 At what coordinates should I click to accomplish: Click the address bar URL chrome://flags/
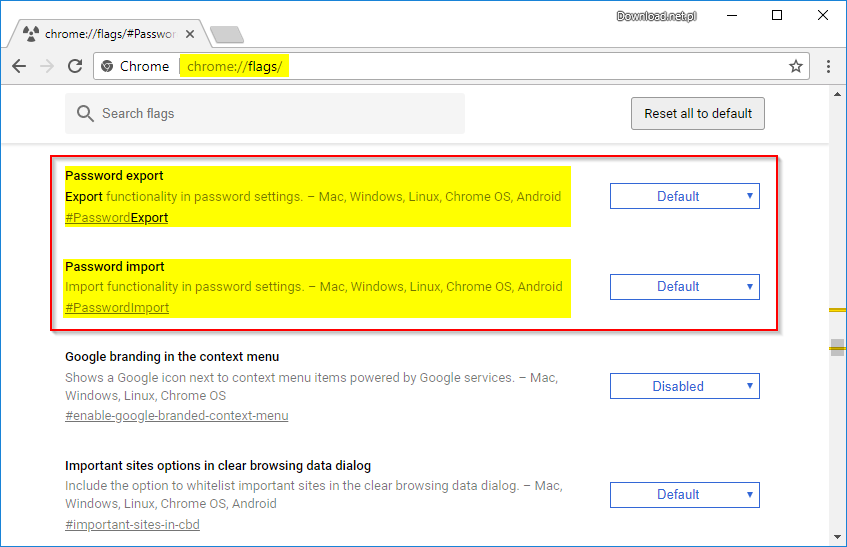coord(234,66)
